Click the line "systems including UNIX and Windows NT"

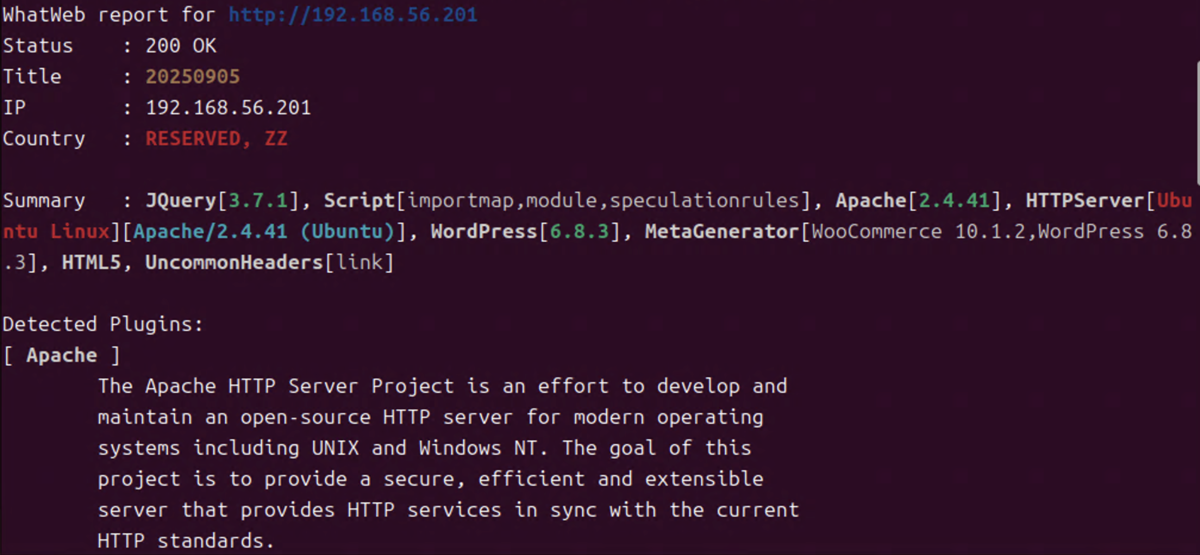click(x=425, y=448)
